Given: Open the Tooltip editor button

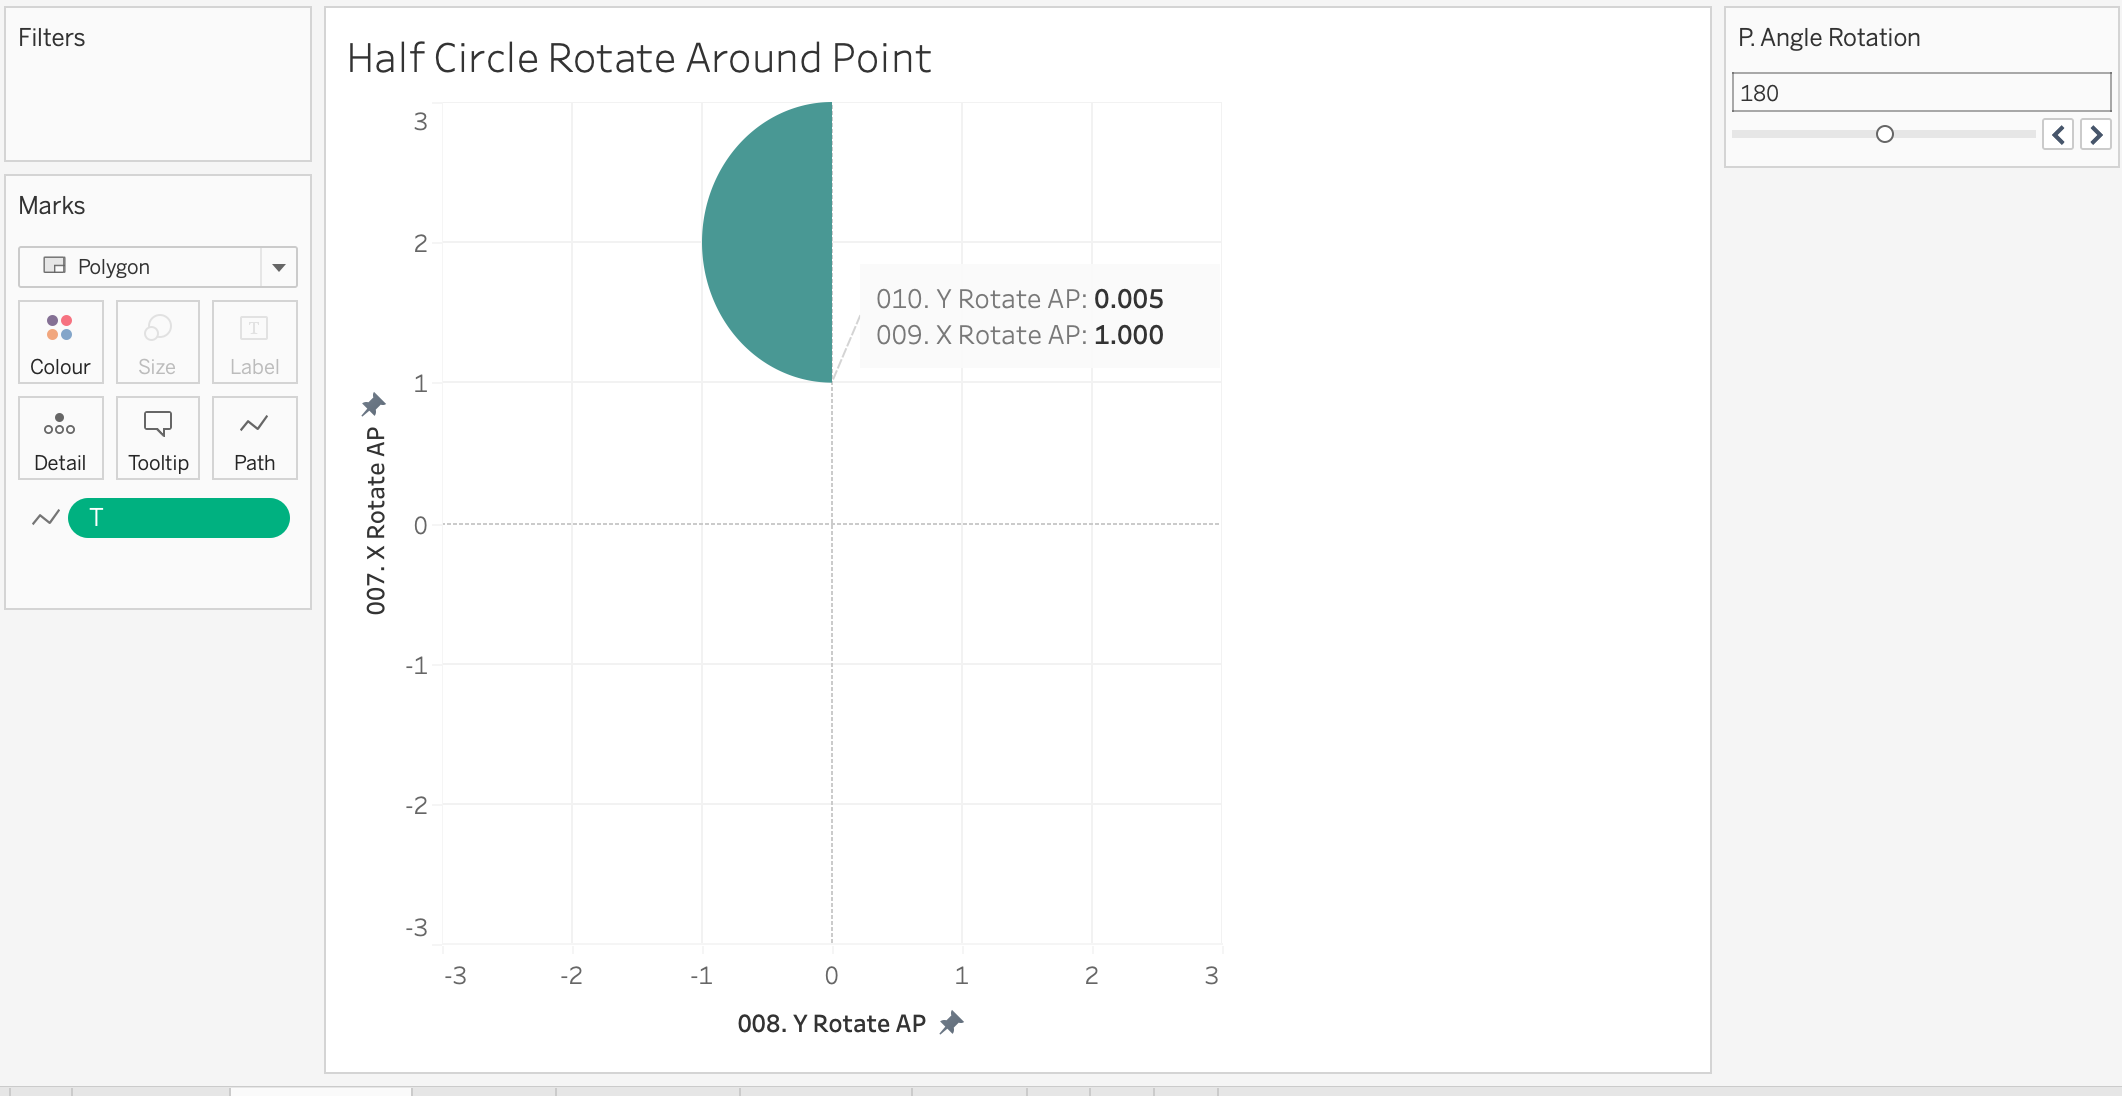Looking at the screenshot, I should pyautogui.click(x=157, y=438).
